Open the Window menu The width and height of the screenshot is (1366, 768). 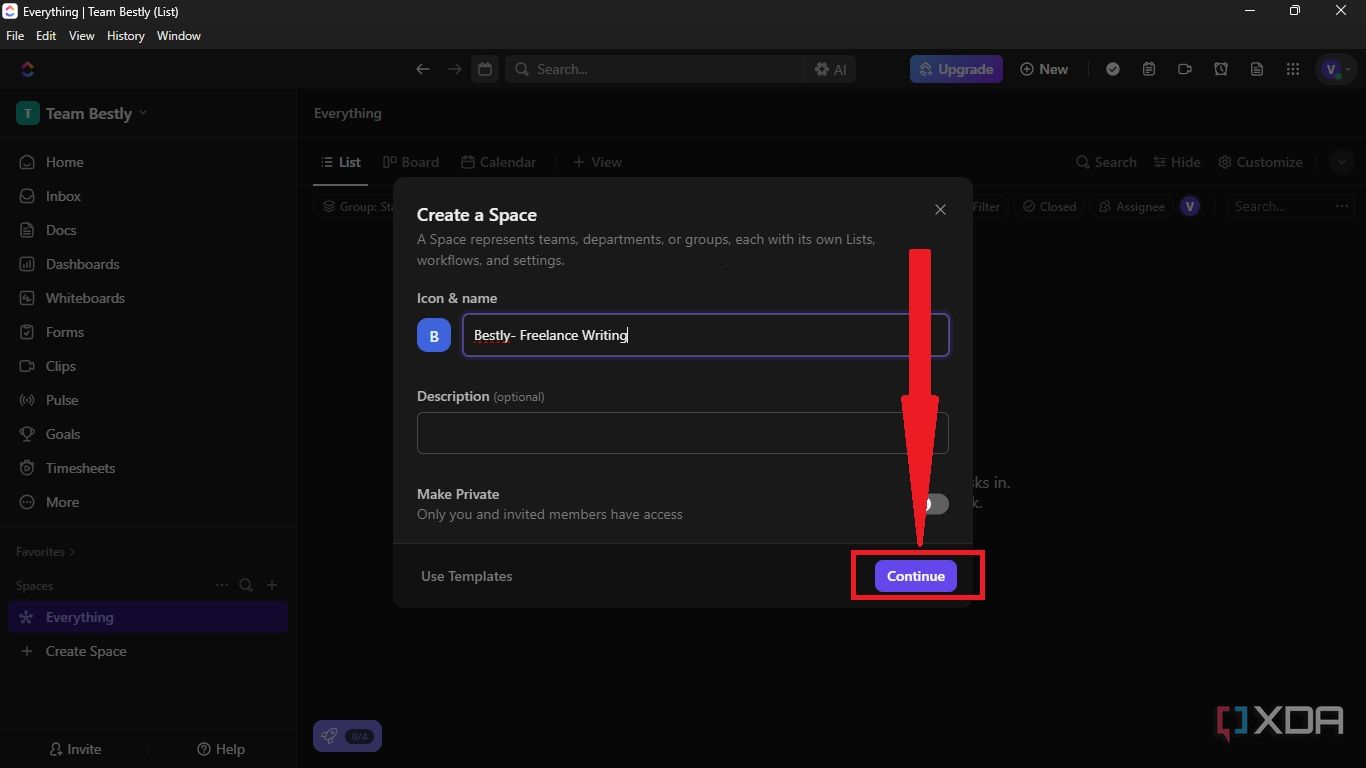pos(179,36)
